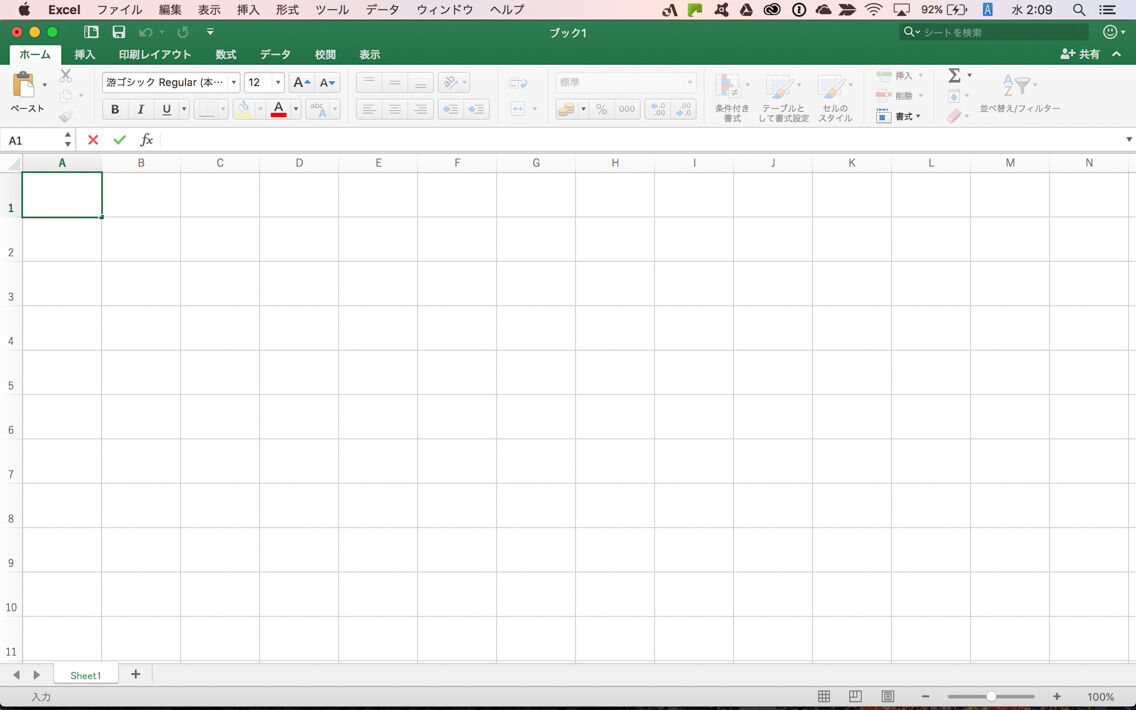Open the font size dropdown
This screenshot has height=710, width=1136.
[x=277, y=82]
